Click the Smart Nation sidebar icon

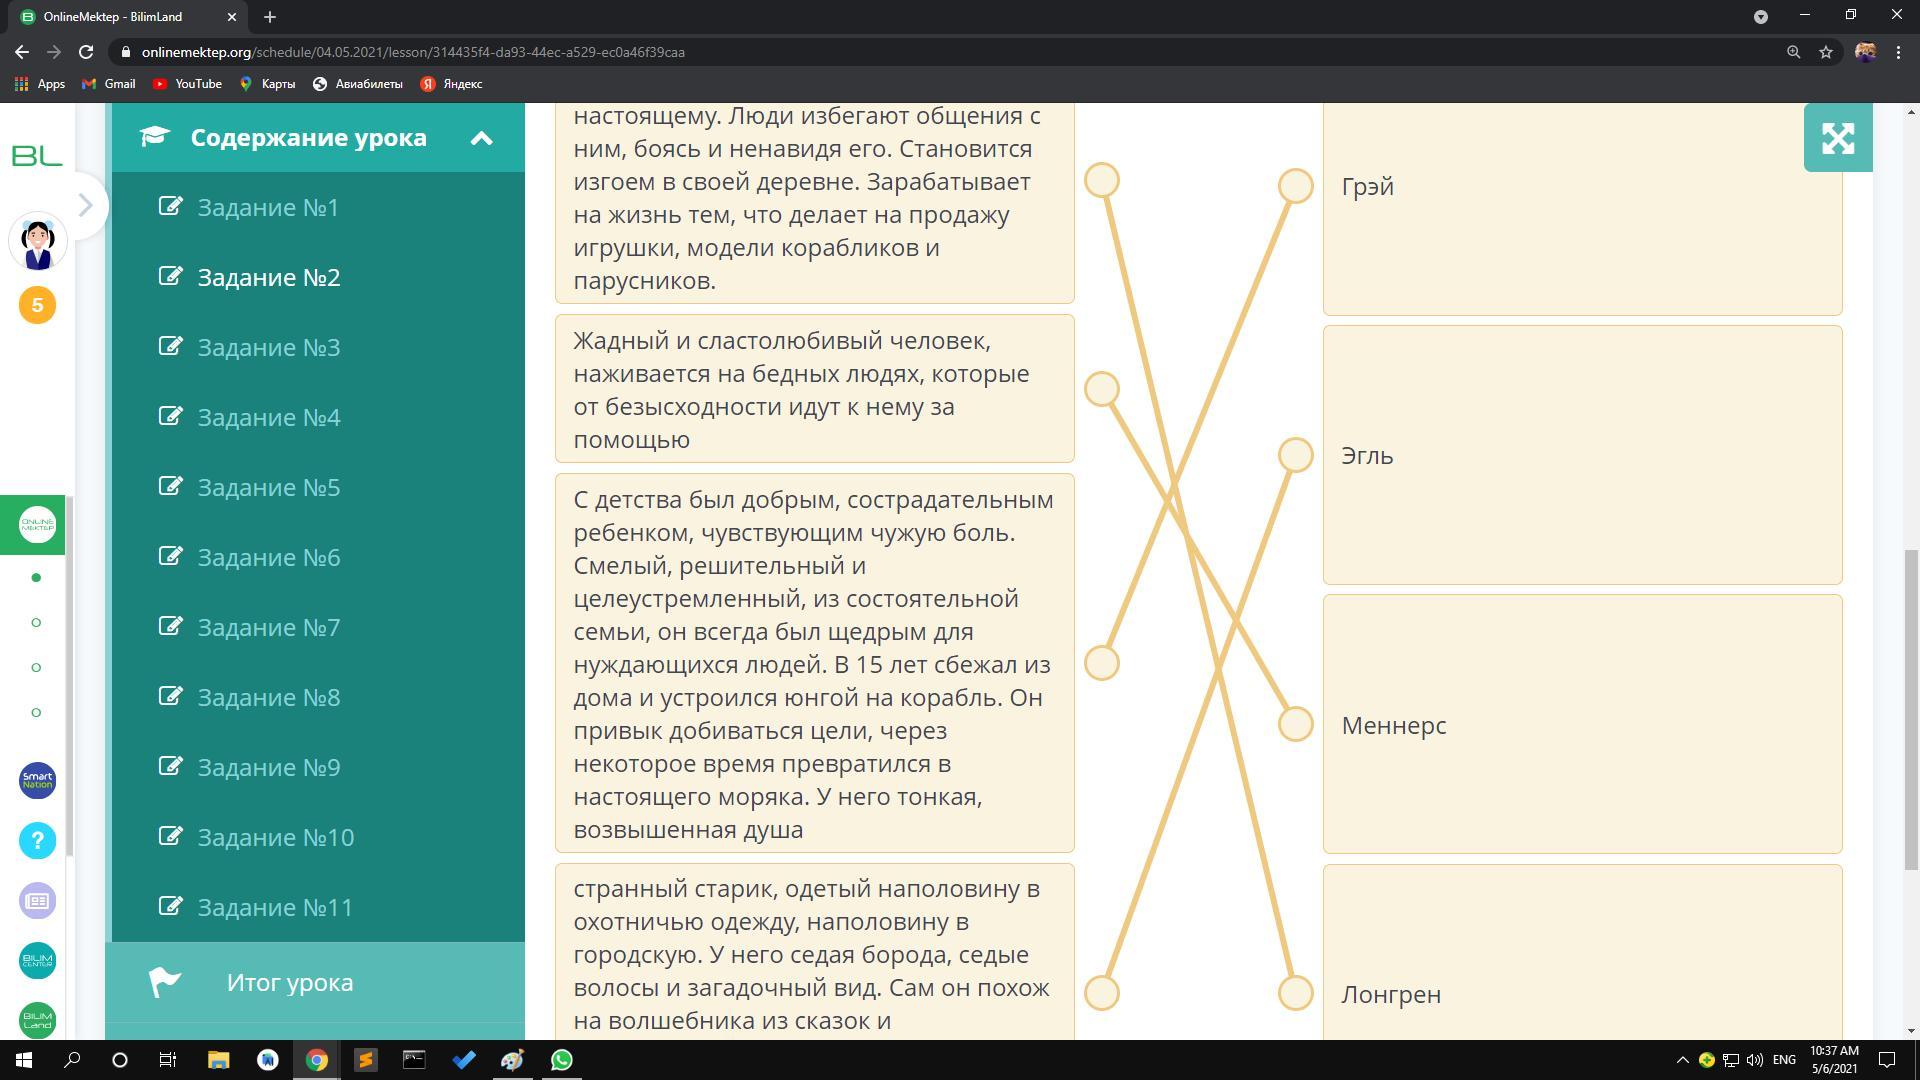tap(37, 780)
